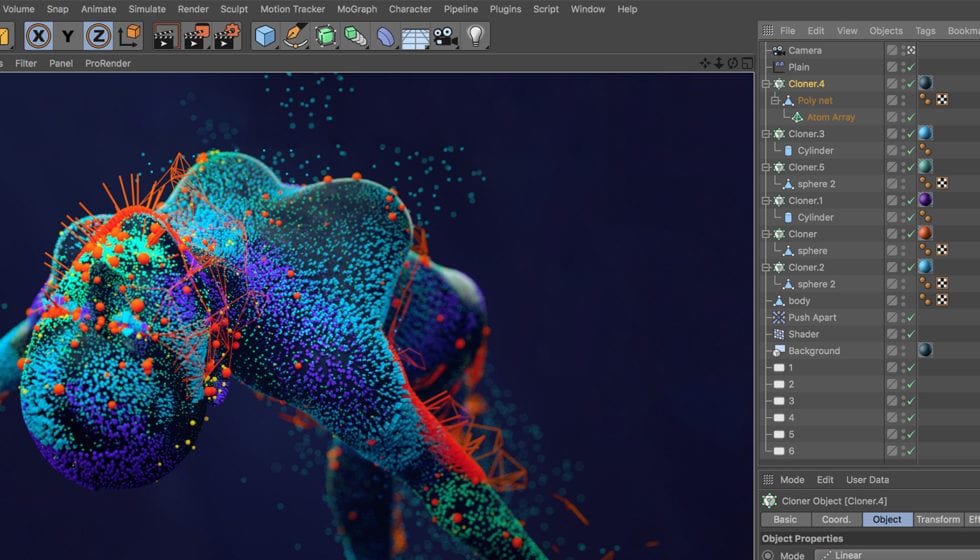Toggle layer square on Cloner.5 row

pyautogui.click(x=892, y=167)
